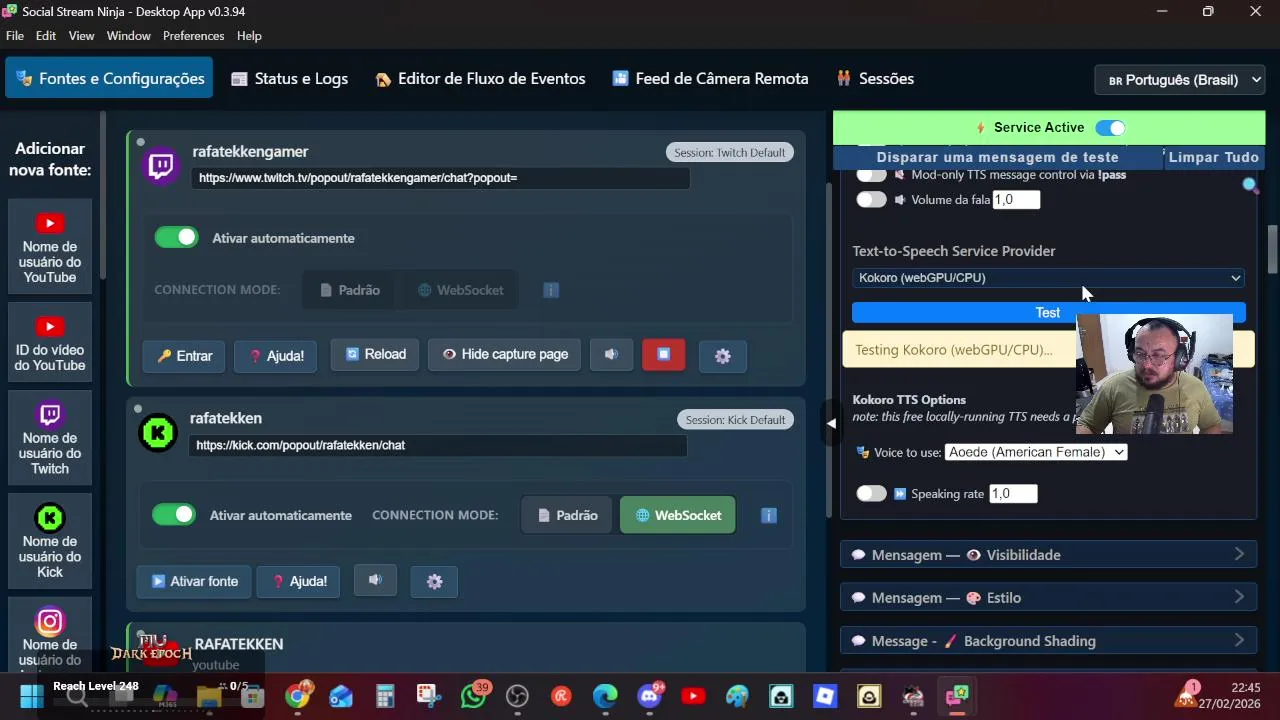
Task: Click Ajuda! button in Kick card
Action: (x=299, y=581)
